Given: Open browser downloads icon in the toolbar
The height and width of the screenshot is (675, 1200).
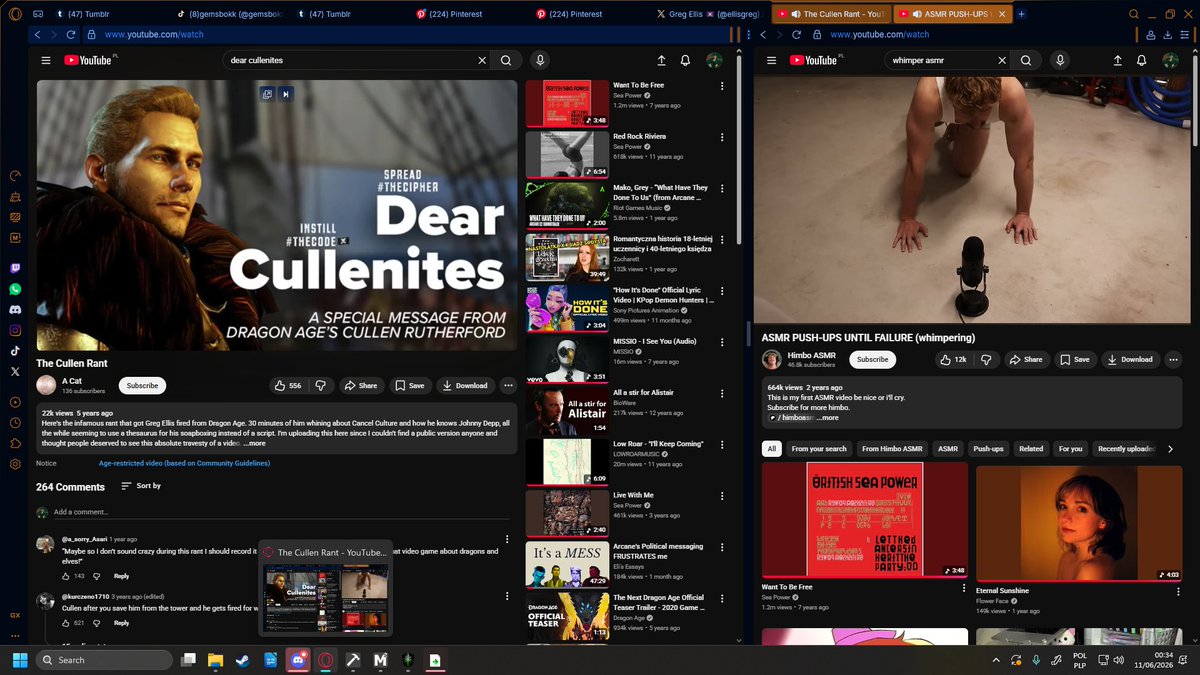Looking at the screenshot, I should [x=1170, y=34].
